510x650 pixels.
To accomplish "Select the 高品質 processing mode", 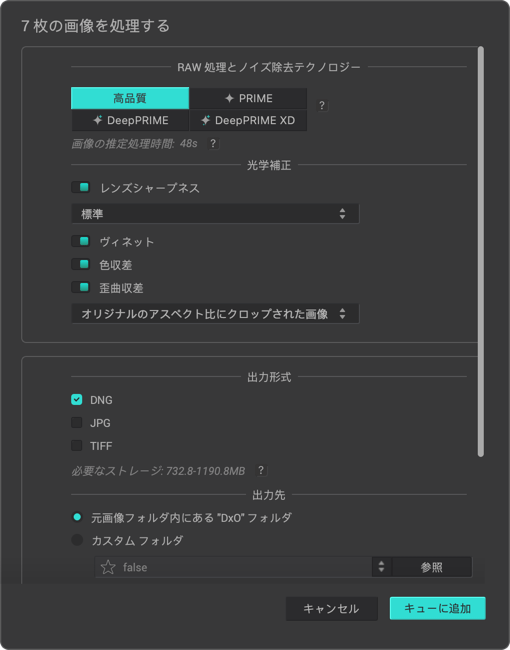I will (x=130, y=98).
